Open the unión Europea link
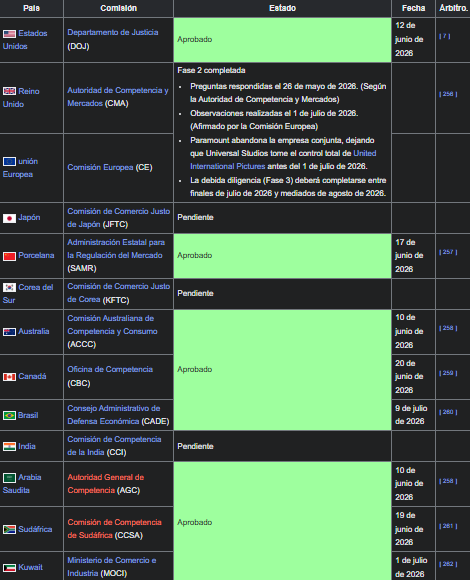This screenshot has width=470, height=580. (20, 168)
